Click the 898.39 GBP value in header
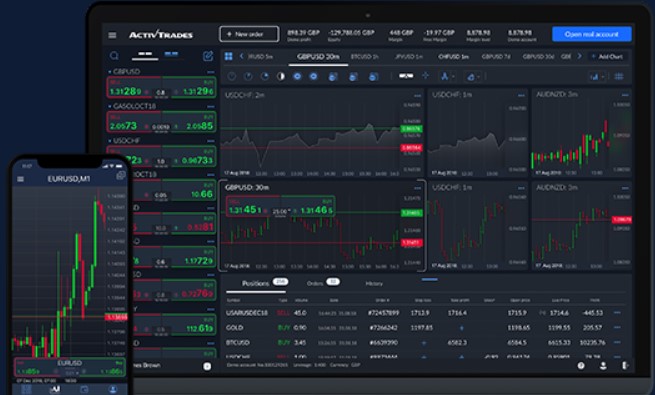Image resolution: width=655 pixels, height=395 pixels. pyautogui.click(x=303, y=33)
